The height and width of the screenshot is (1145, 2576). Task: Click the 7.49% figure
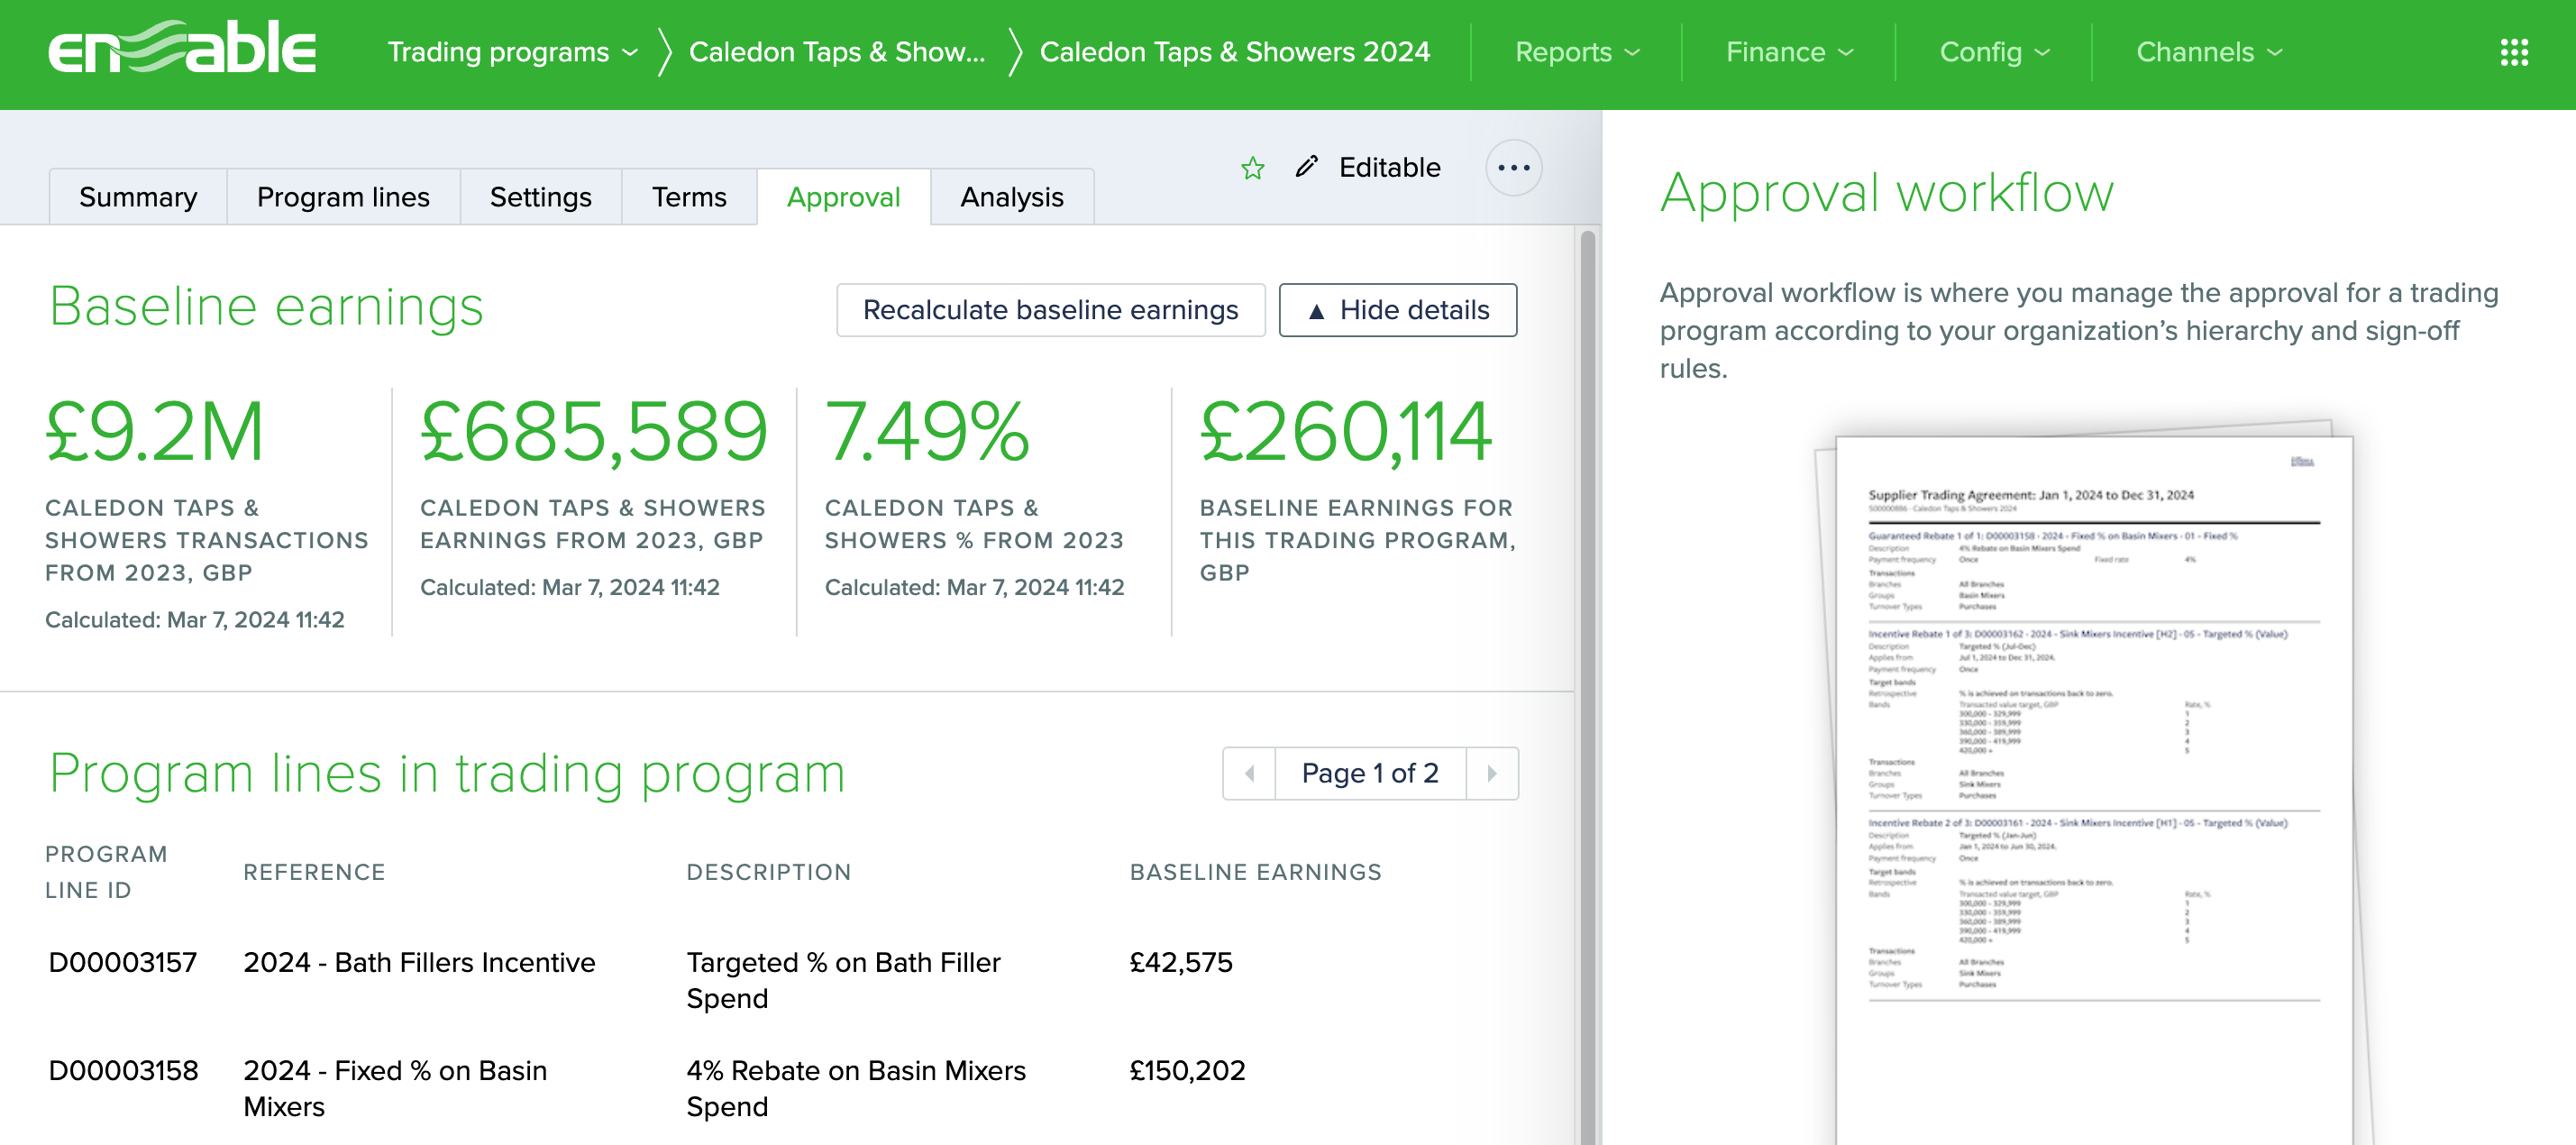pyautogui.click(x=927, y=432)
